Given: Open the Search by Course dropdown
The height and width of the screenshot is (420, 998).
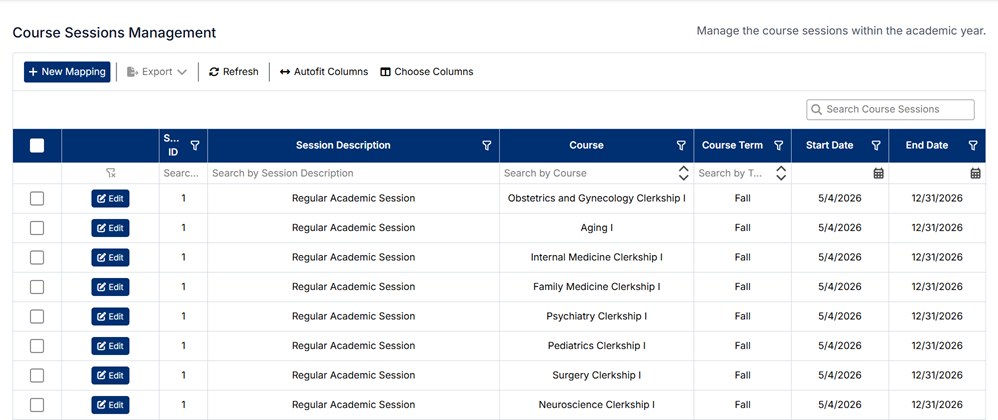Looking at the screenshot, I should point(684,173).
